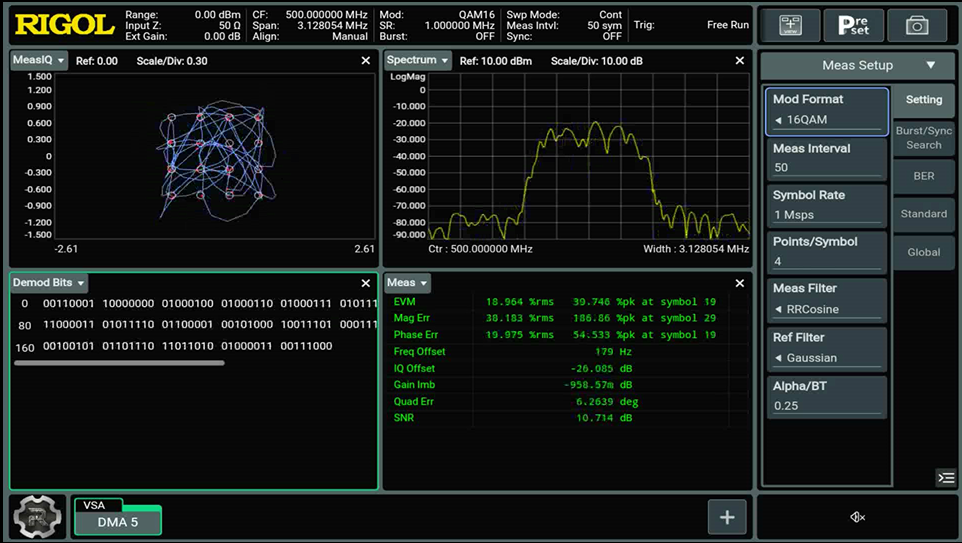
Task: Click the RIGOL logo
Action: tap(64, 25)
